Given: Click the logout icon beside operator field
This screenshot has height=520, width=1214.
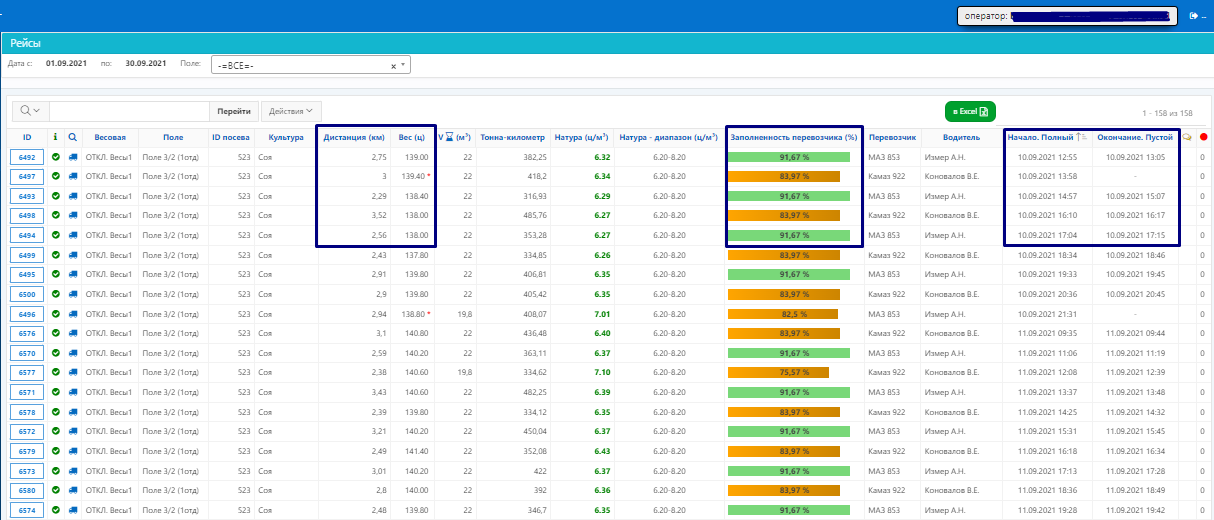Looking at the screenshot, I should coord(1195,16).
